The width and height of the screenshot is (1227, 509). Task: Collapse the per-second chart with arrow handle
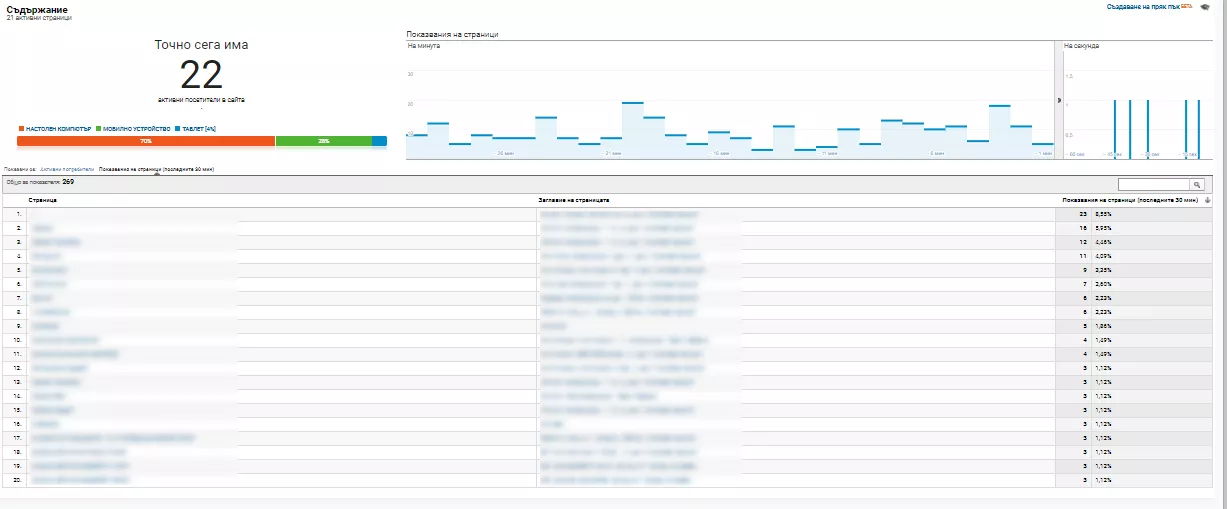1058,100
